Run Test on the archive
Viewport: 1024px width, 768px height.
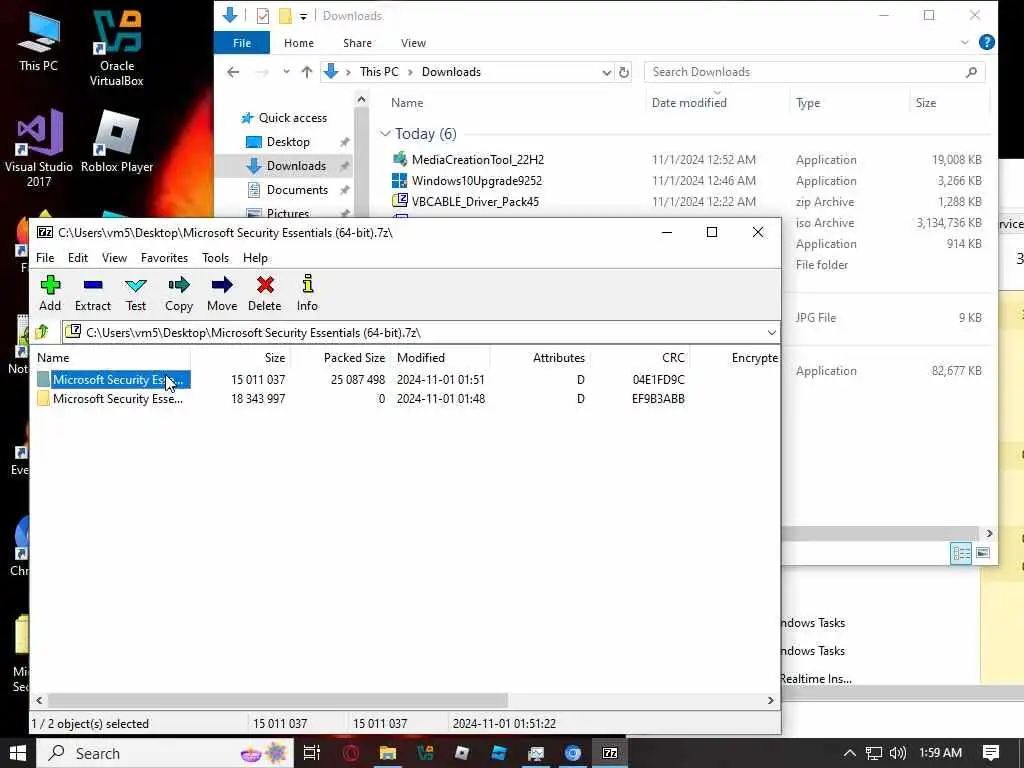[x=136, y=293]
